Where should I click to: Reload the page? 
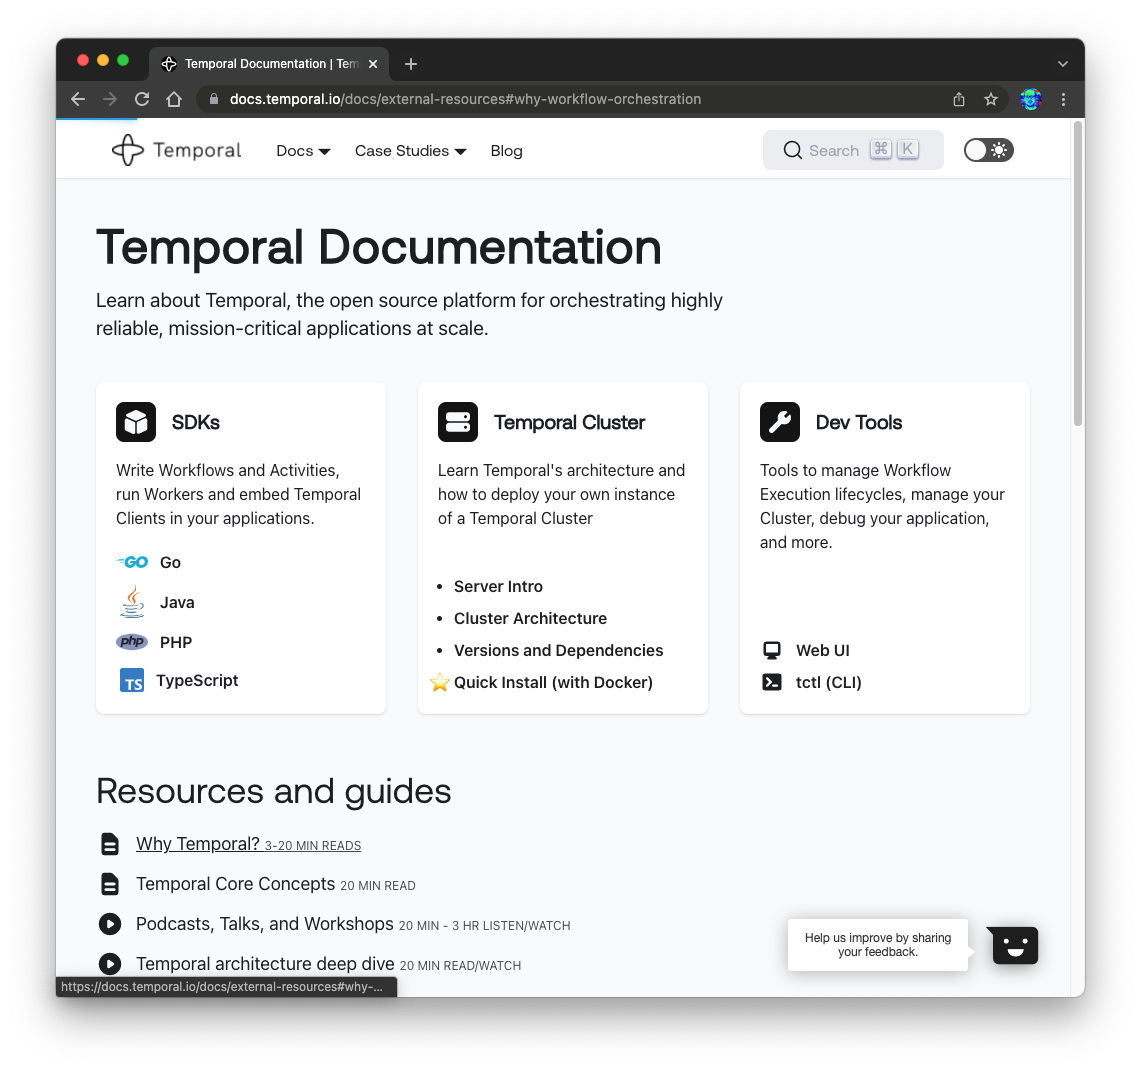142,99
